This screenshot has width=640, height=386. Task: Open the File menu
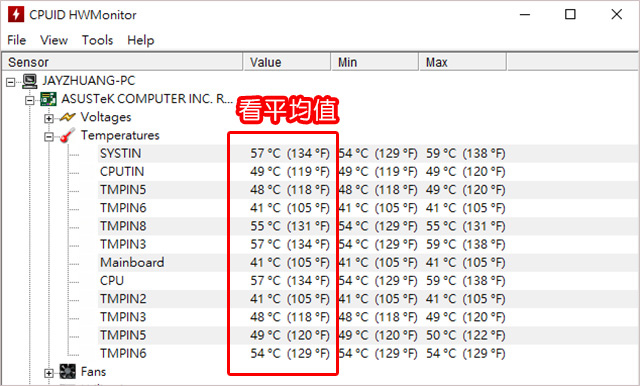click(17, 40)
